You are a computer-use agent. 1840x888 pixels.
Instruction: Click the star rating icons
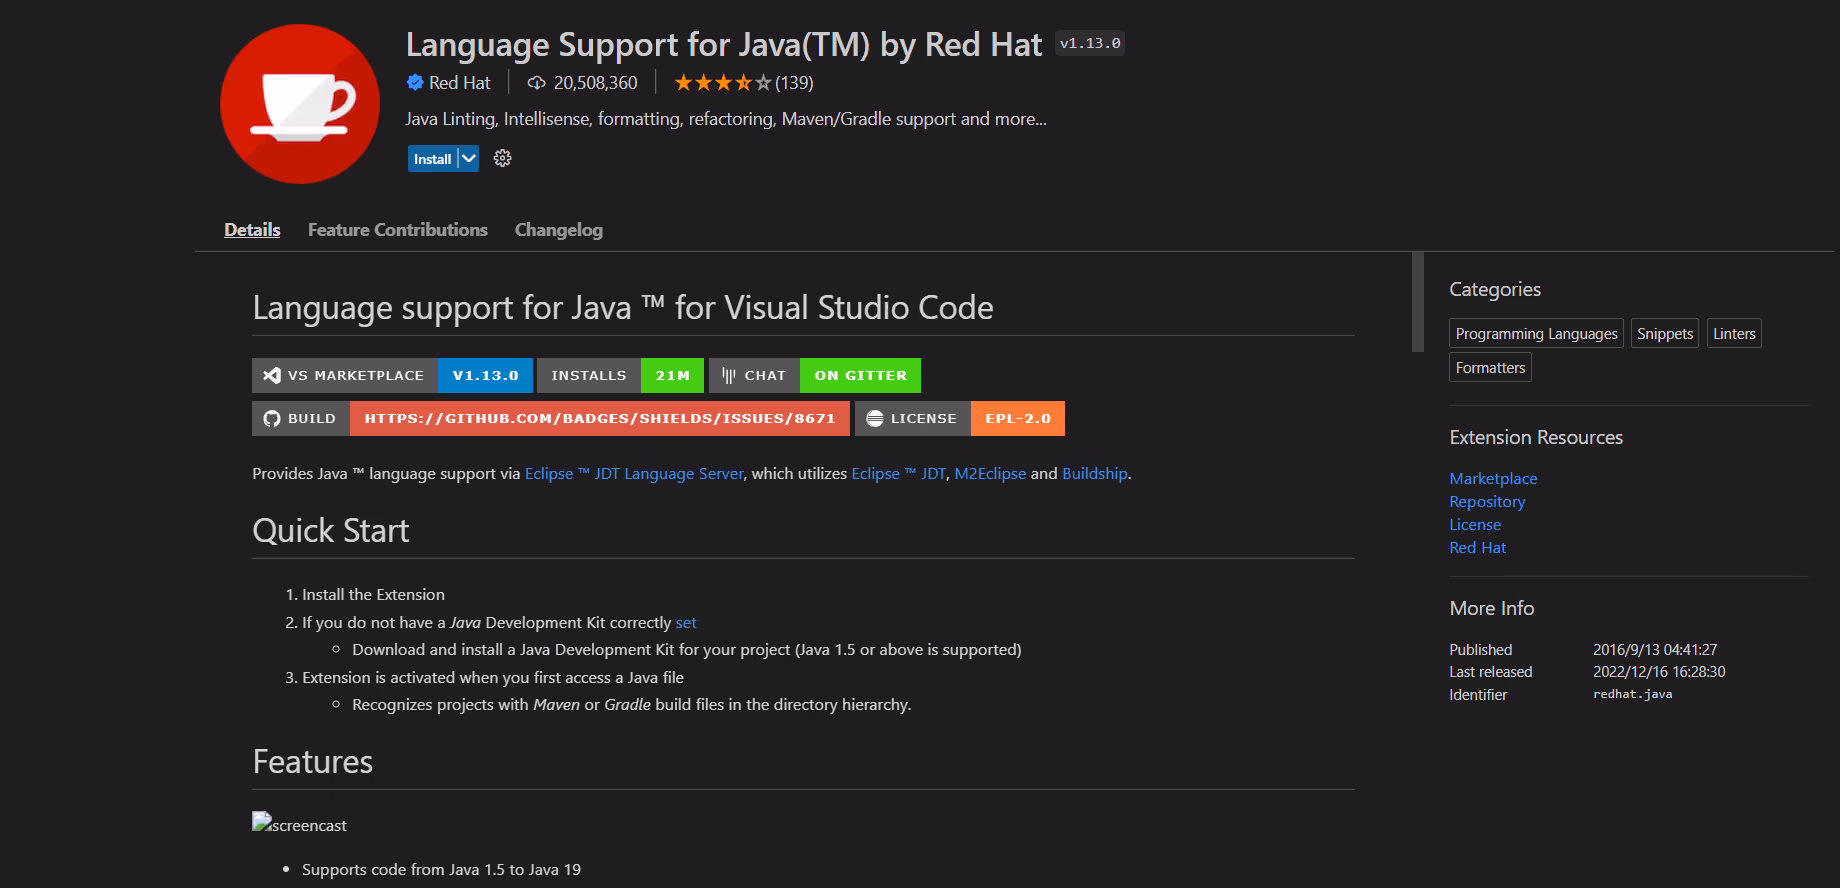[723, 83]
